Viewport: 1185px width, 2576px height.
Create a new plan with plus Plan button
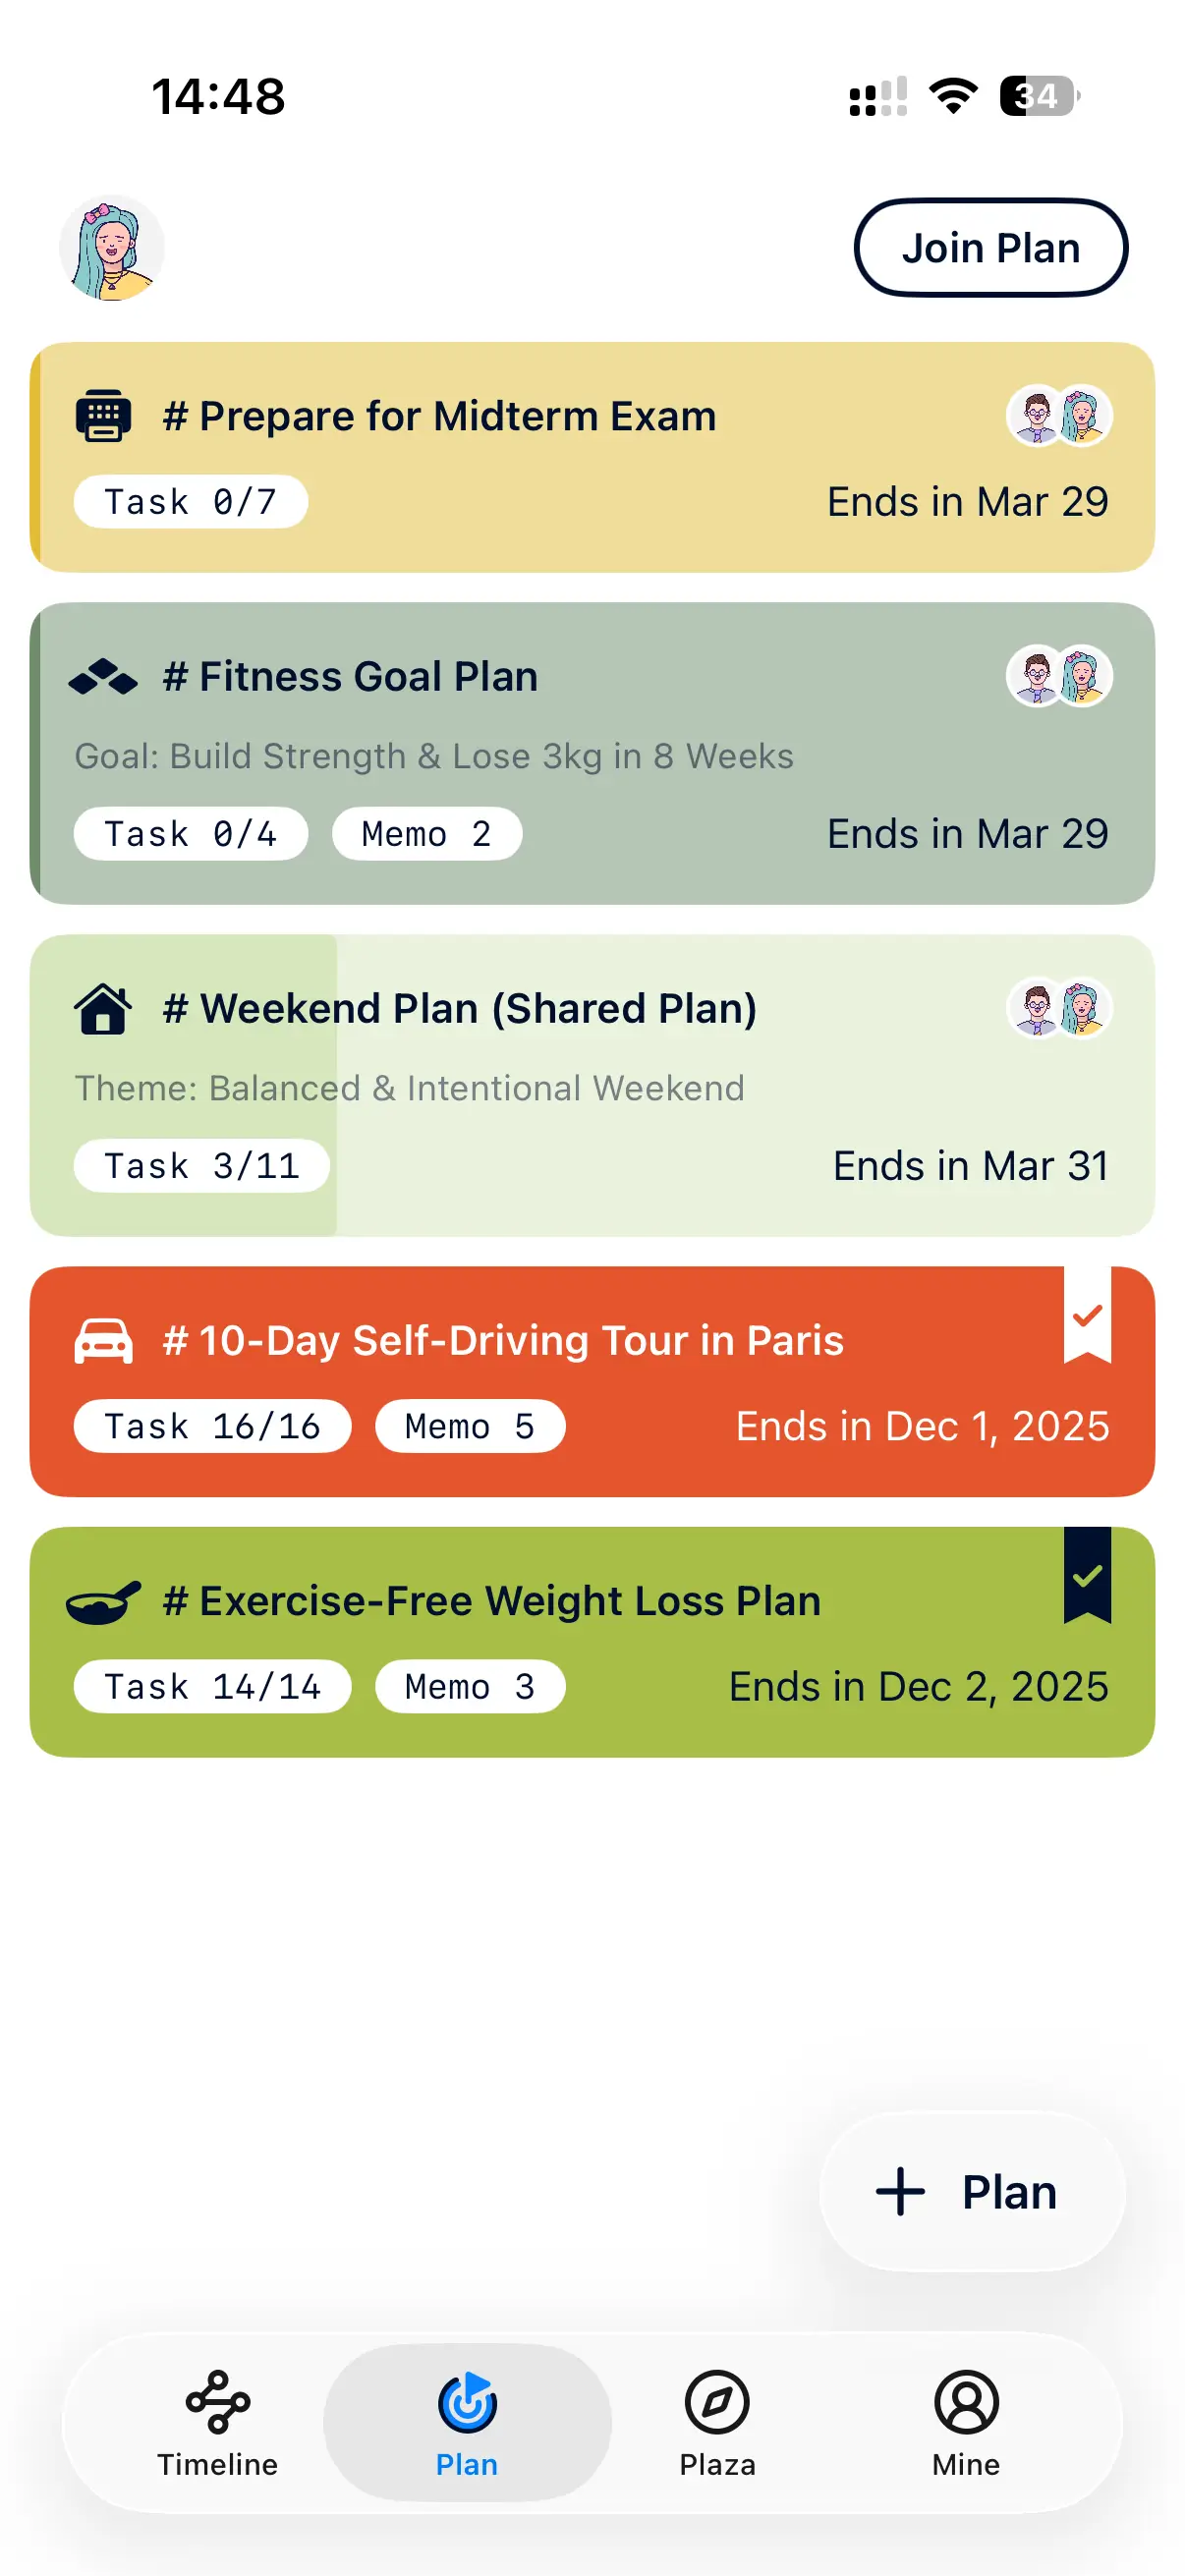coord(971,2192)
